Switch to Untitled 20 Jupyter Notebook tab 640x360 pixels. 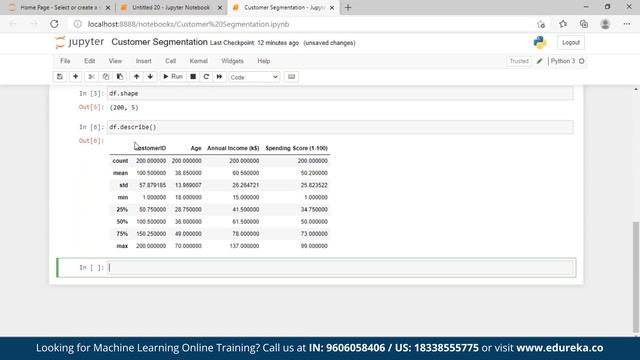coord(171,7)
